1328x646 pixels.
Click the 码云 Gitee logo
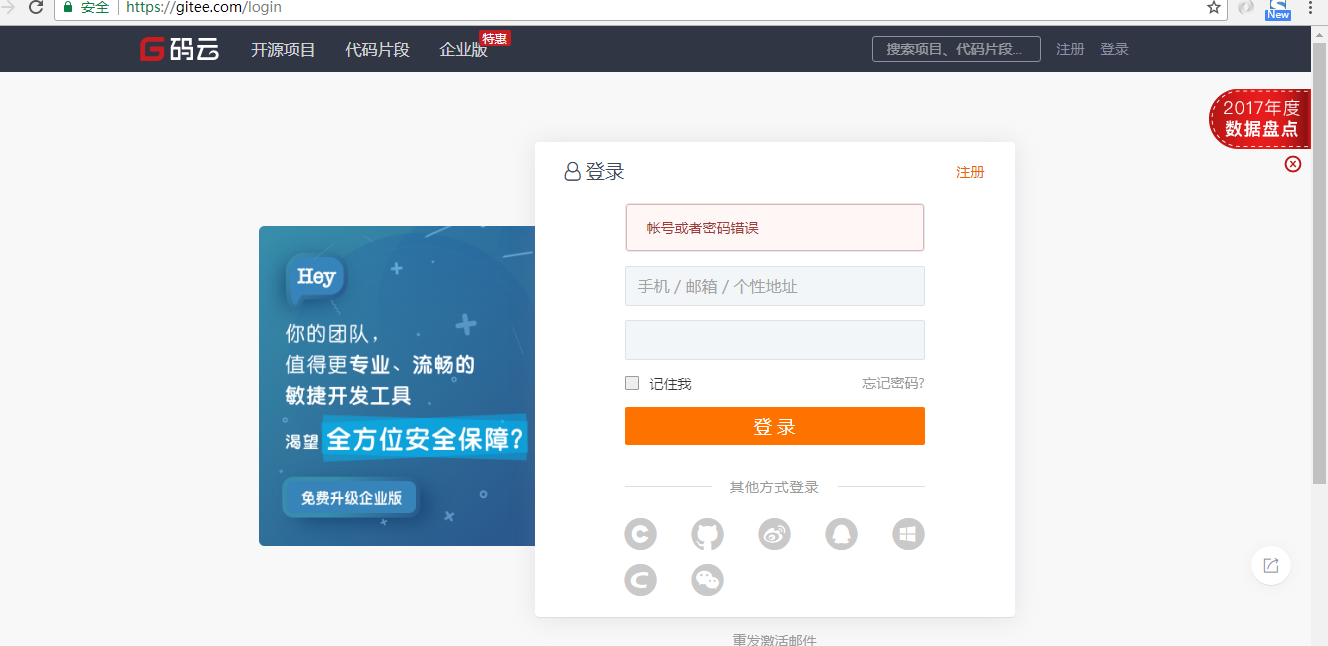coord(179,49)
